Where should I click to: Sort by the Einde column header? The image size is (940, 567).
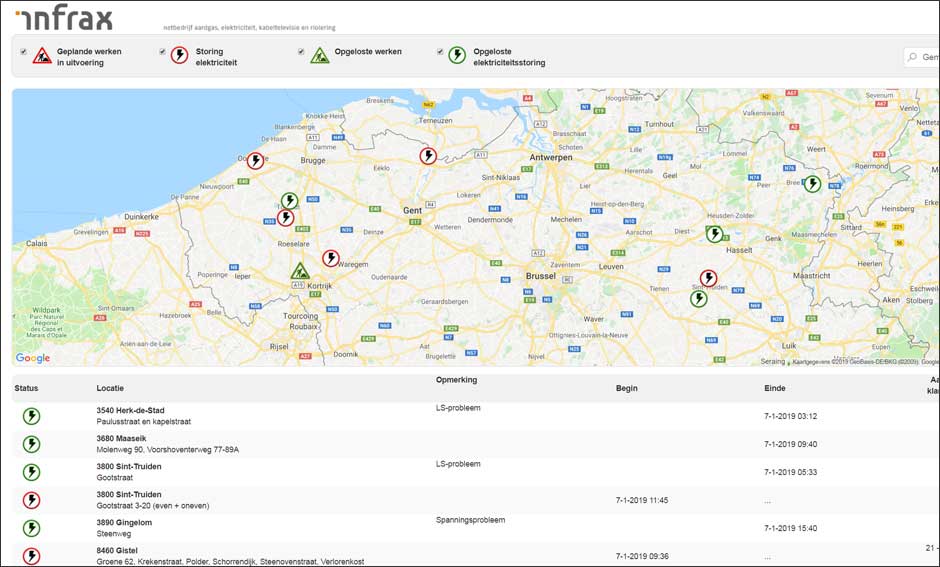point(775,388)
